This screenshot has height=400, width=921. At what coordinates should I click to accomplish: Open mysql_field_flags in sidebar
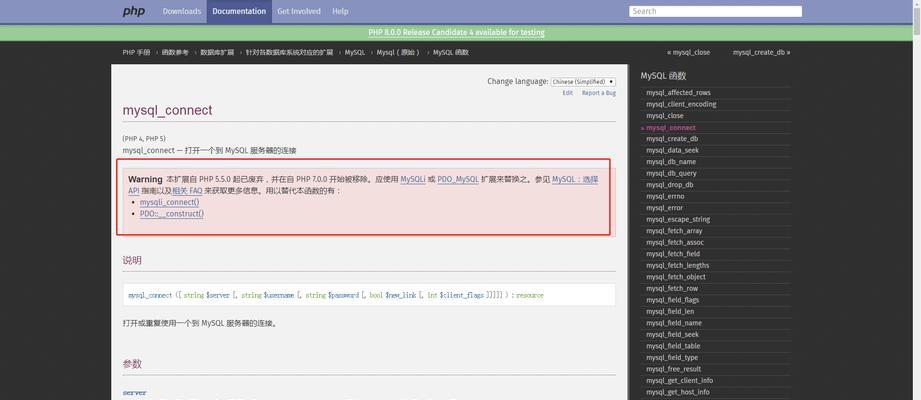(x=673, y=300)
